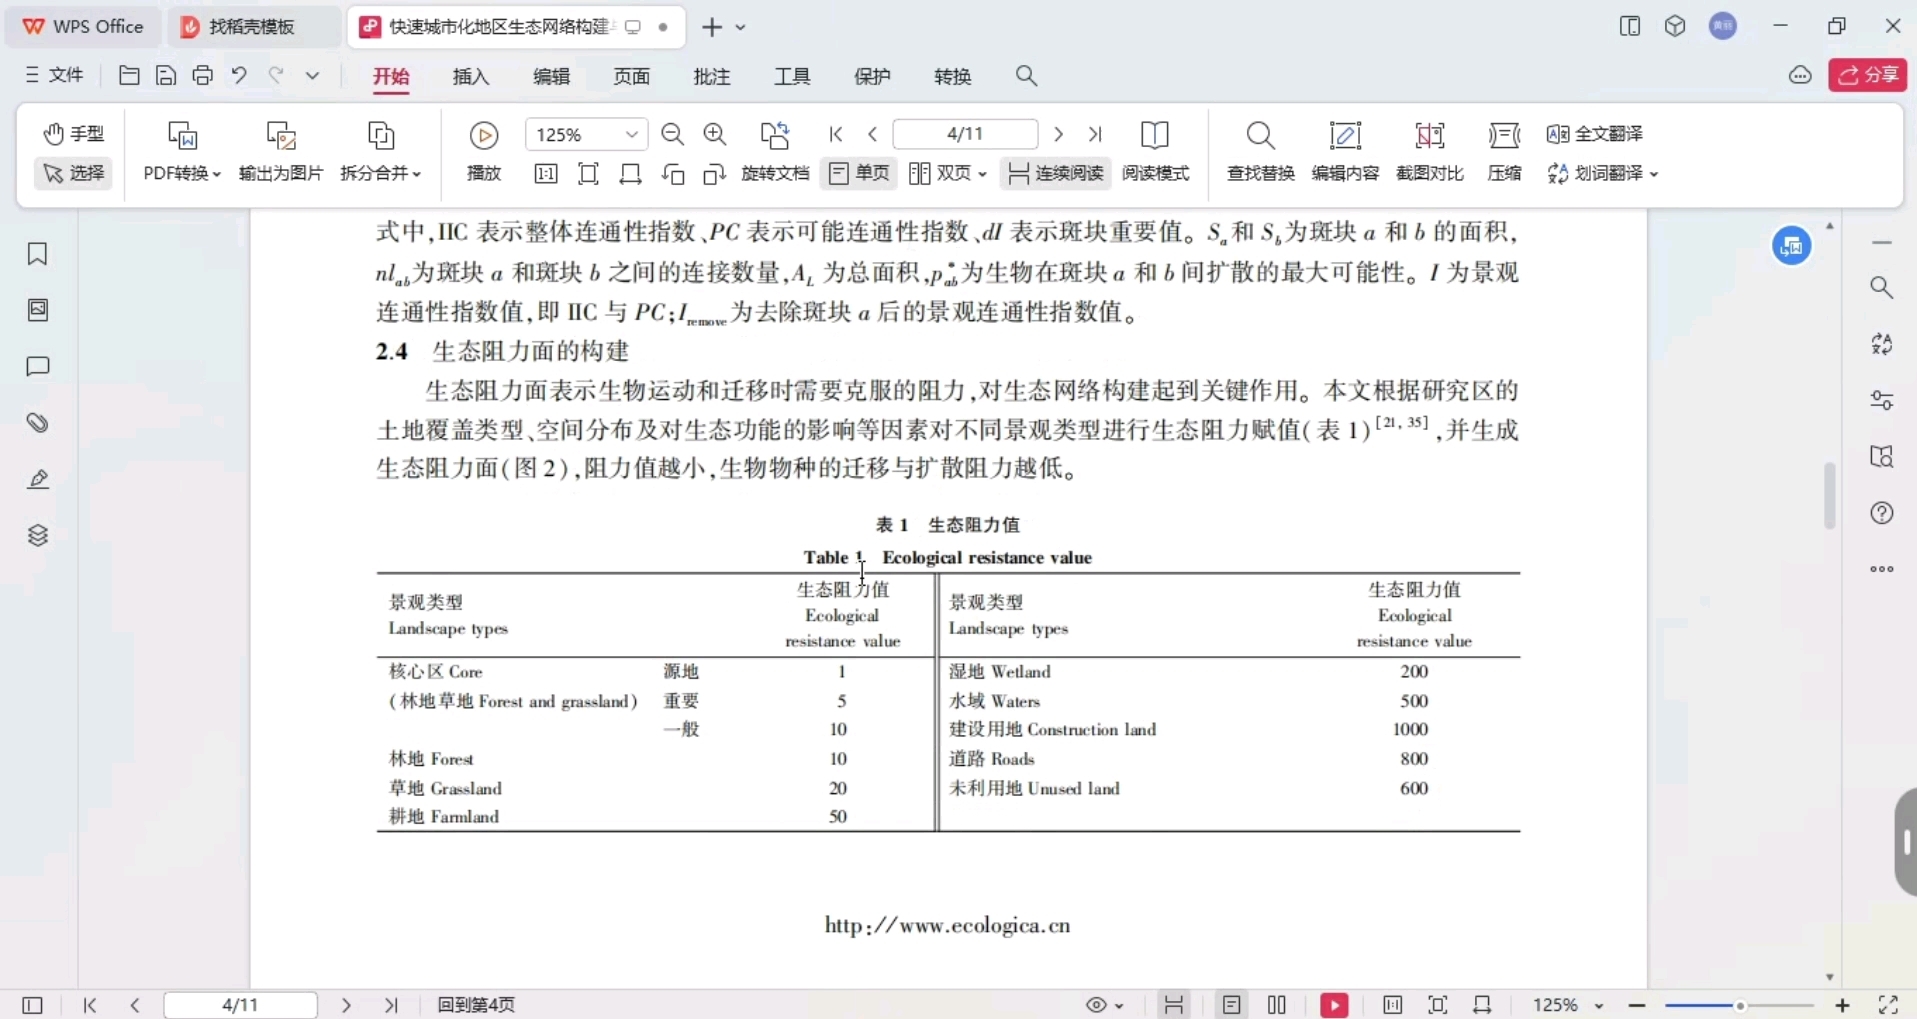Click the open folder icon

click(x=129, y=75)
